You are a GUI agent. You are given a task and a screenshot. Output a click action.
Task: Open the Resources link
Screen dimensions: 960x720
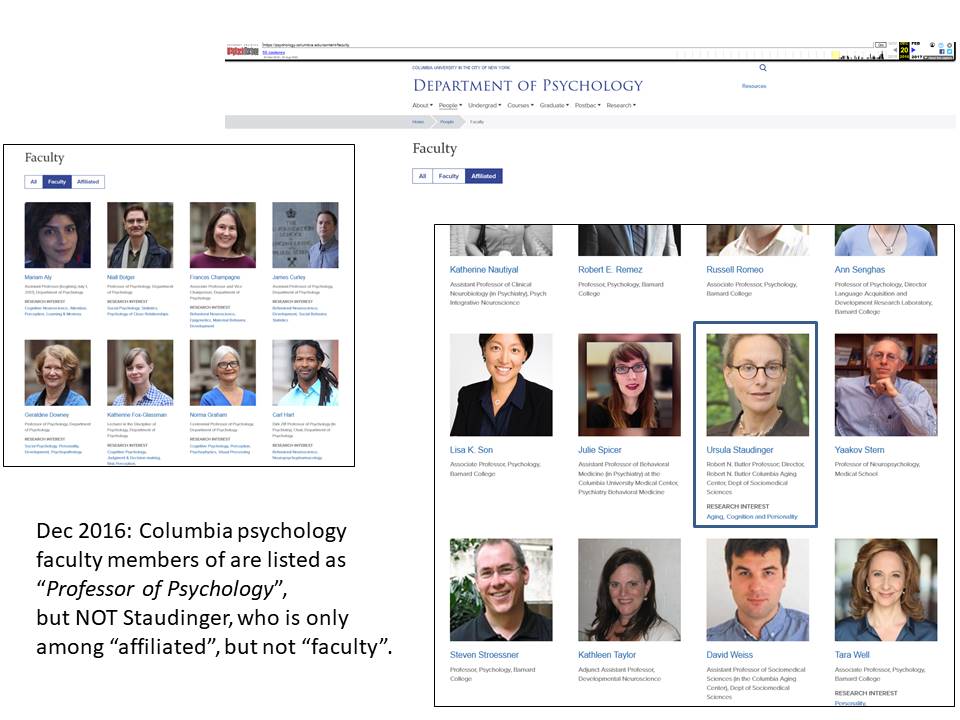[x=753, y=86]
